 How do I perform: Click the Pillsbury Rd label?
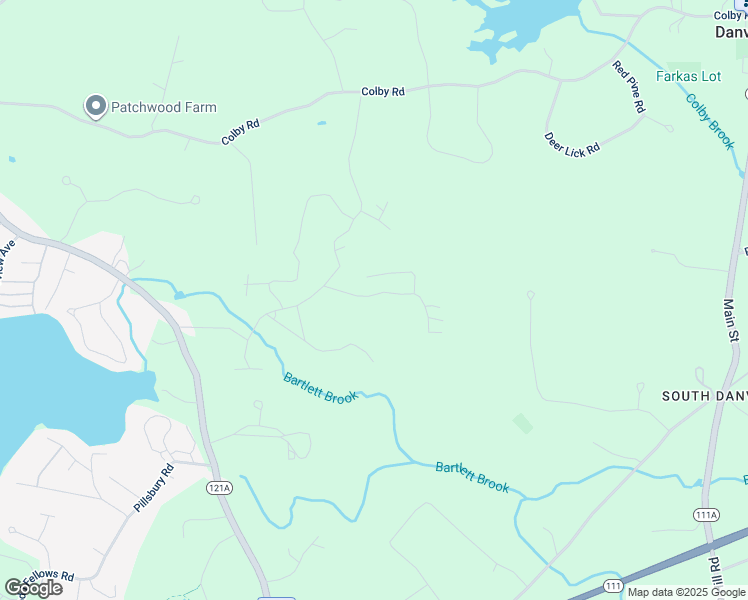(x=154, y=487)
